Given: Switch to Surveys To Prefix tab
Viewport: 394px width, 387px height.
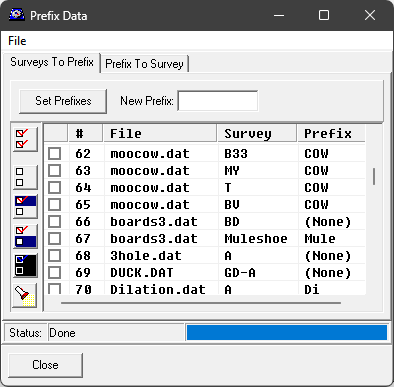Looking at the screenshot, I should [52, 62].
